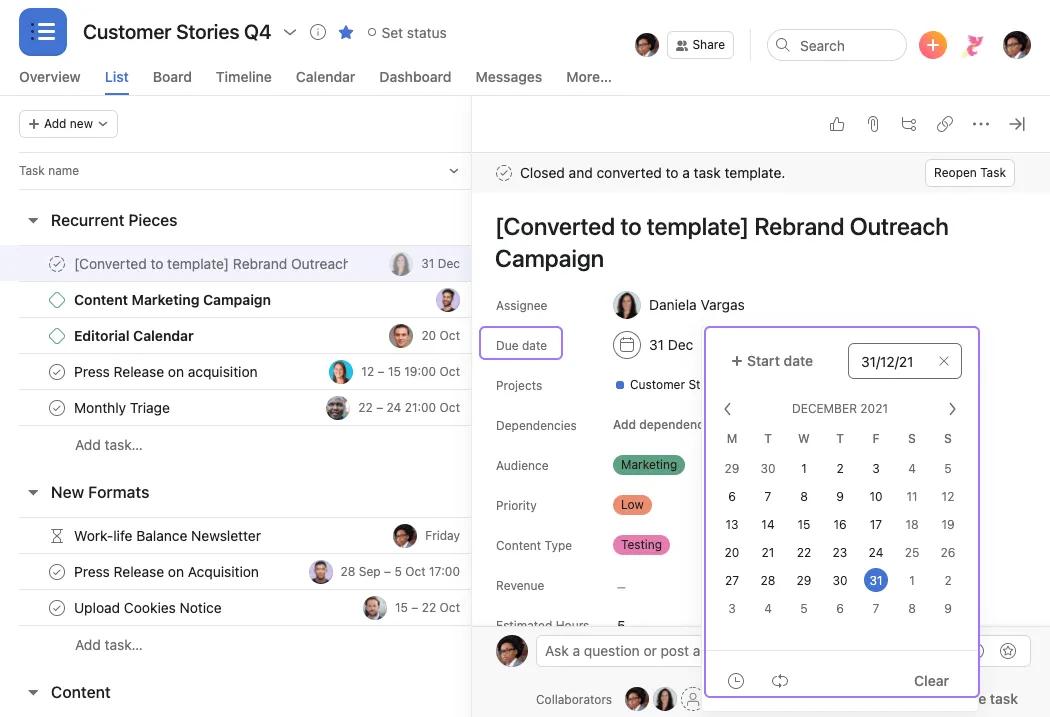Open the Calendar view

(325, 77)
